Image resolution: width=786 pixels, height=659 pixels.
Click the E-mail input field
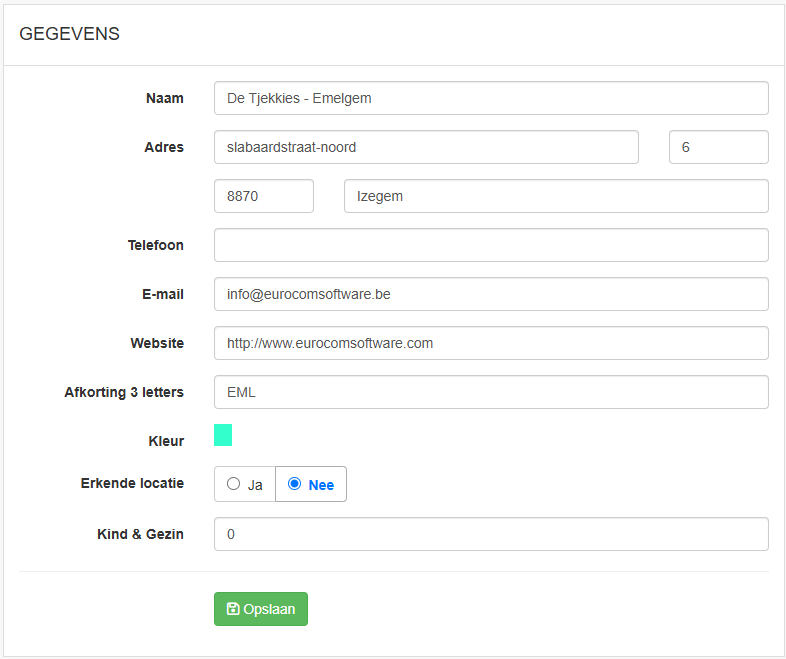tap(491, 294)
